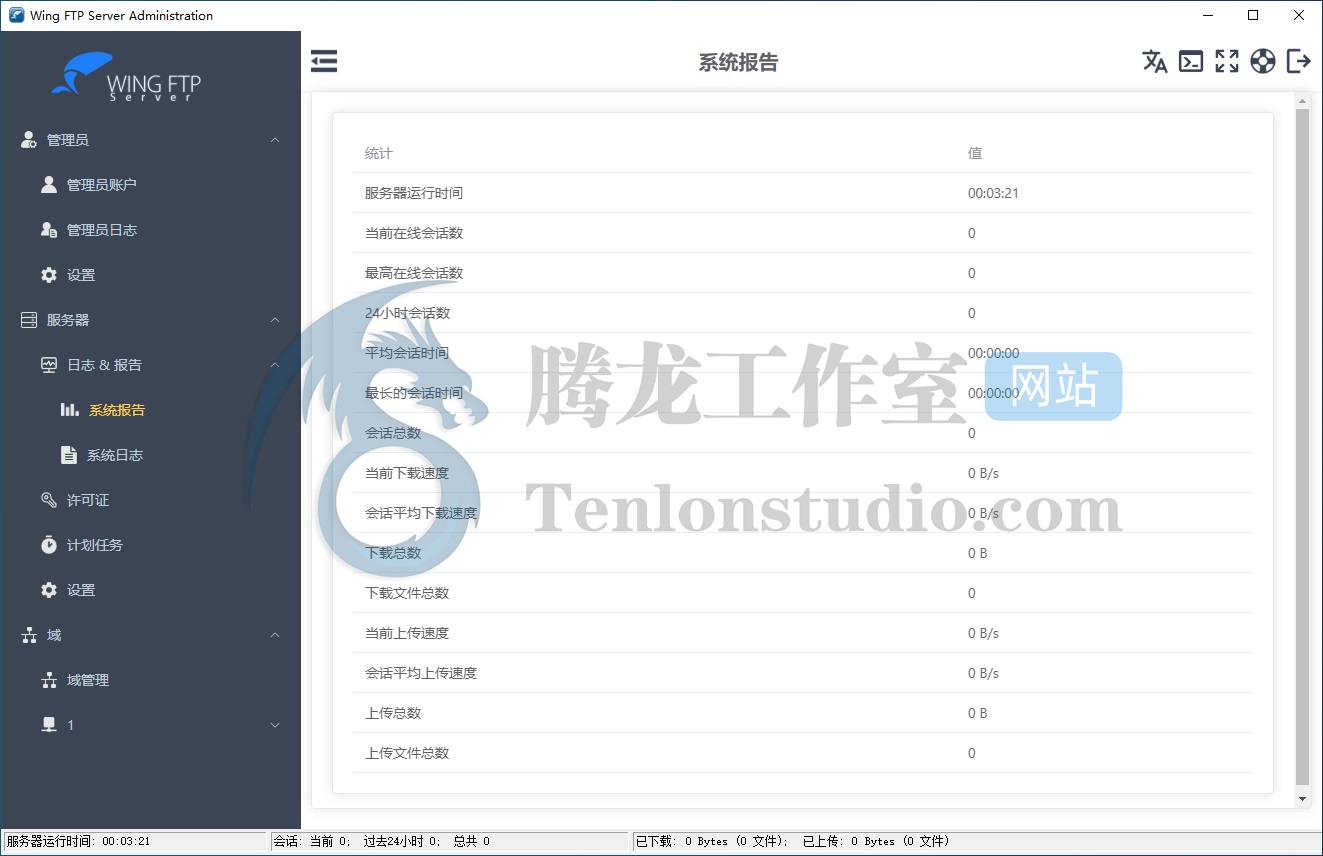Select 系统日志 in the sidebar
Image resolution: width=1323 pixels, height=856 pixels.
pyautogui.click(x=114, y=455)
